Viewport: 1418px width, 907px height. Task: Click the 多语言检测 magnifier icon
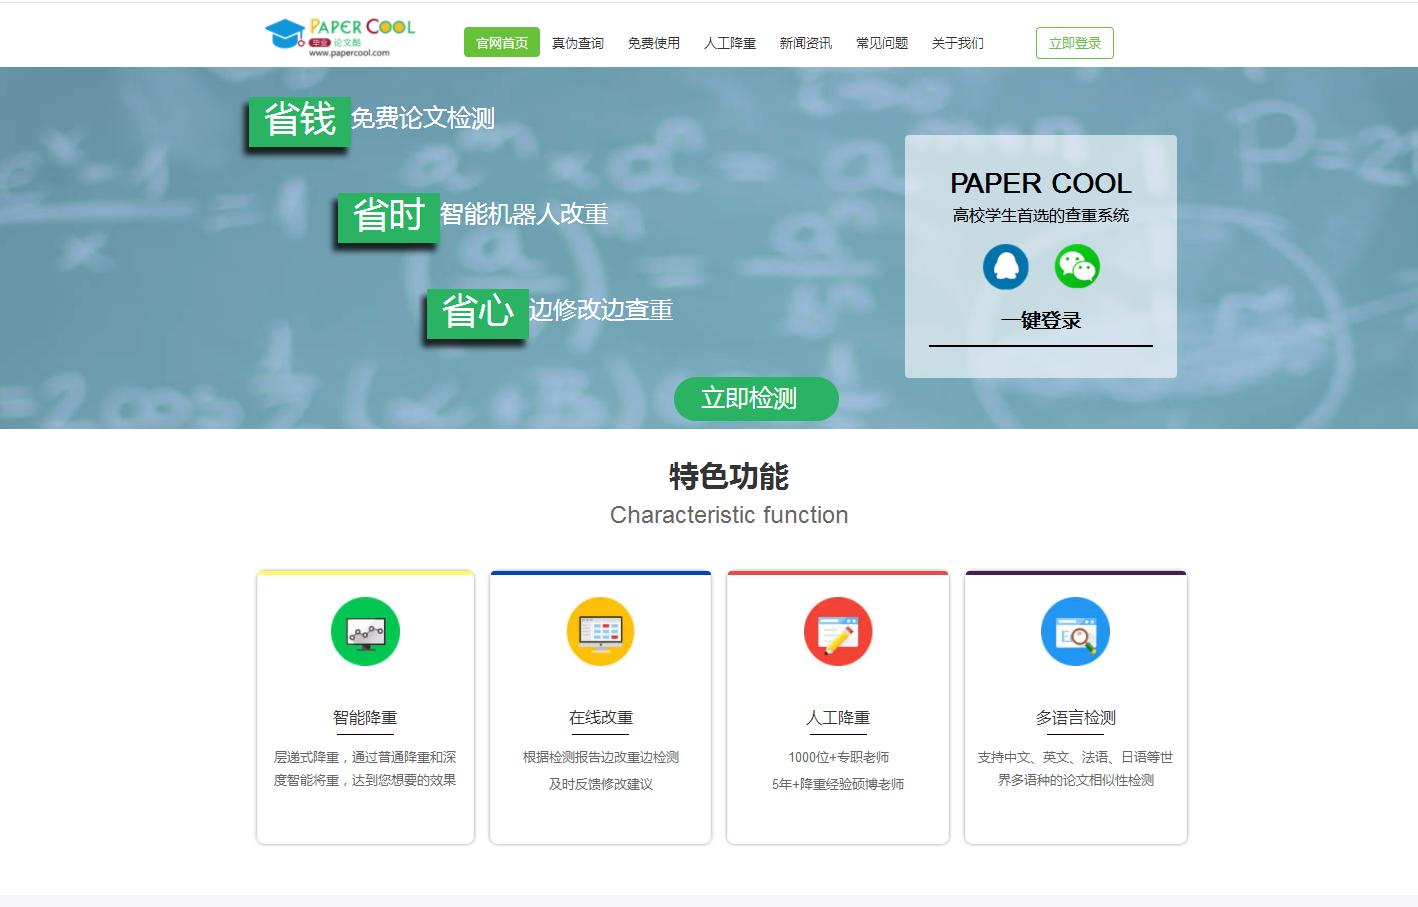(1075, 631)
